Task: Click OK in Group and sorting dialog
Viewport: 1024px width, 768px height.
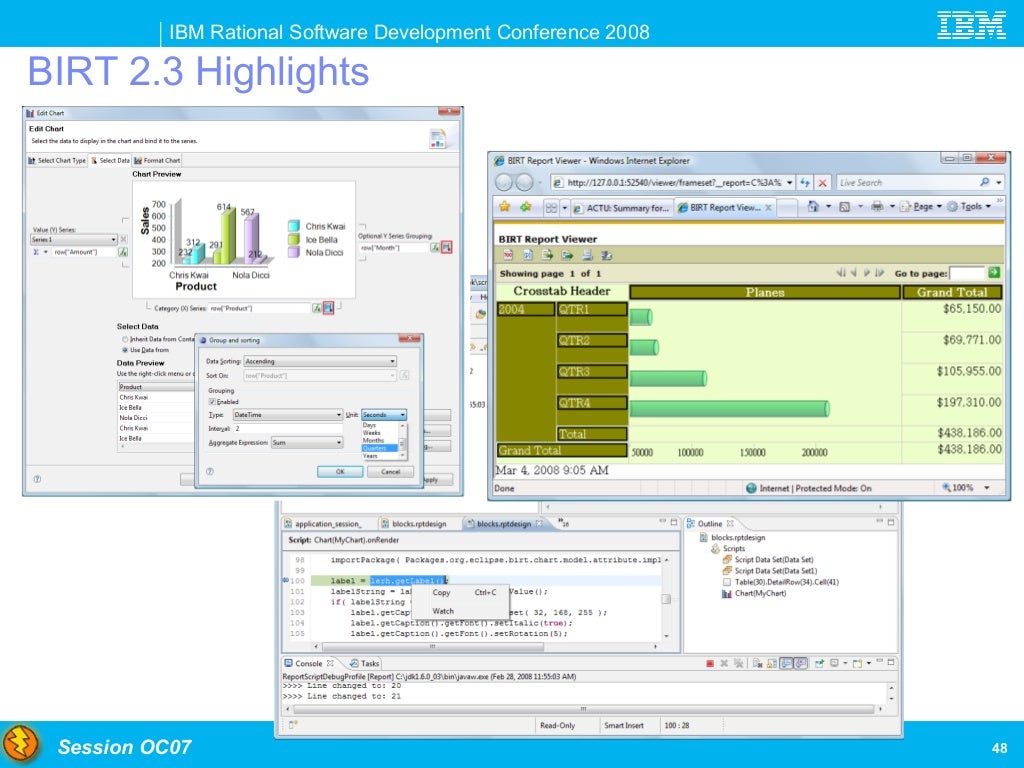Action: pyautogui.click(x=340, y=472)
